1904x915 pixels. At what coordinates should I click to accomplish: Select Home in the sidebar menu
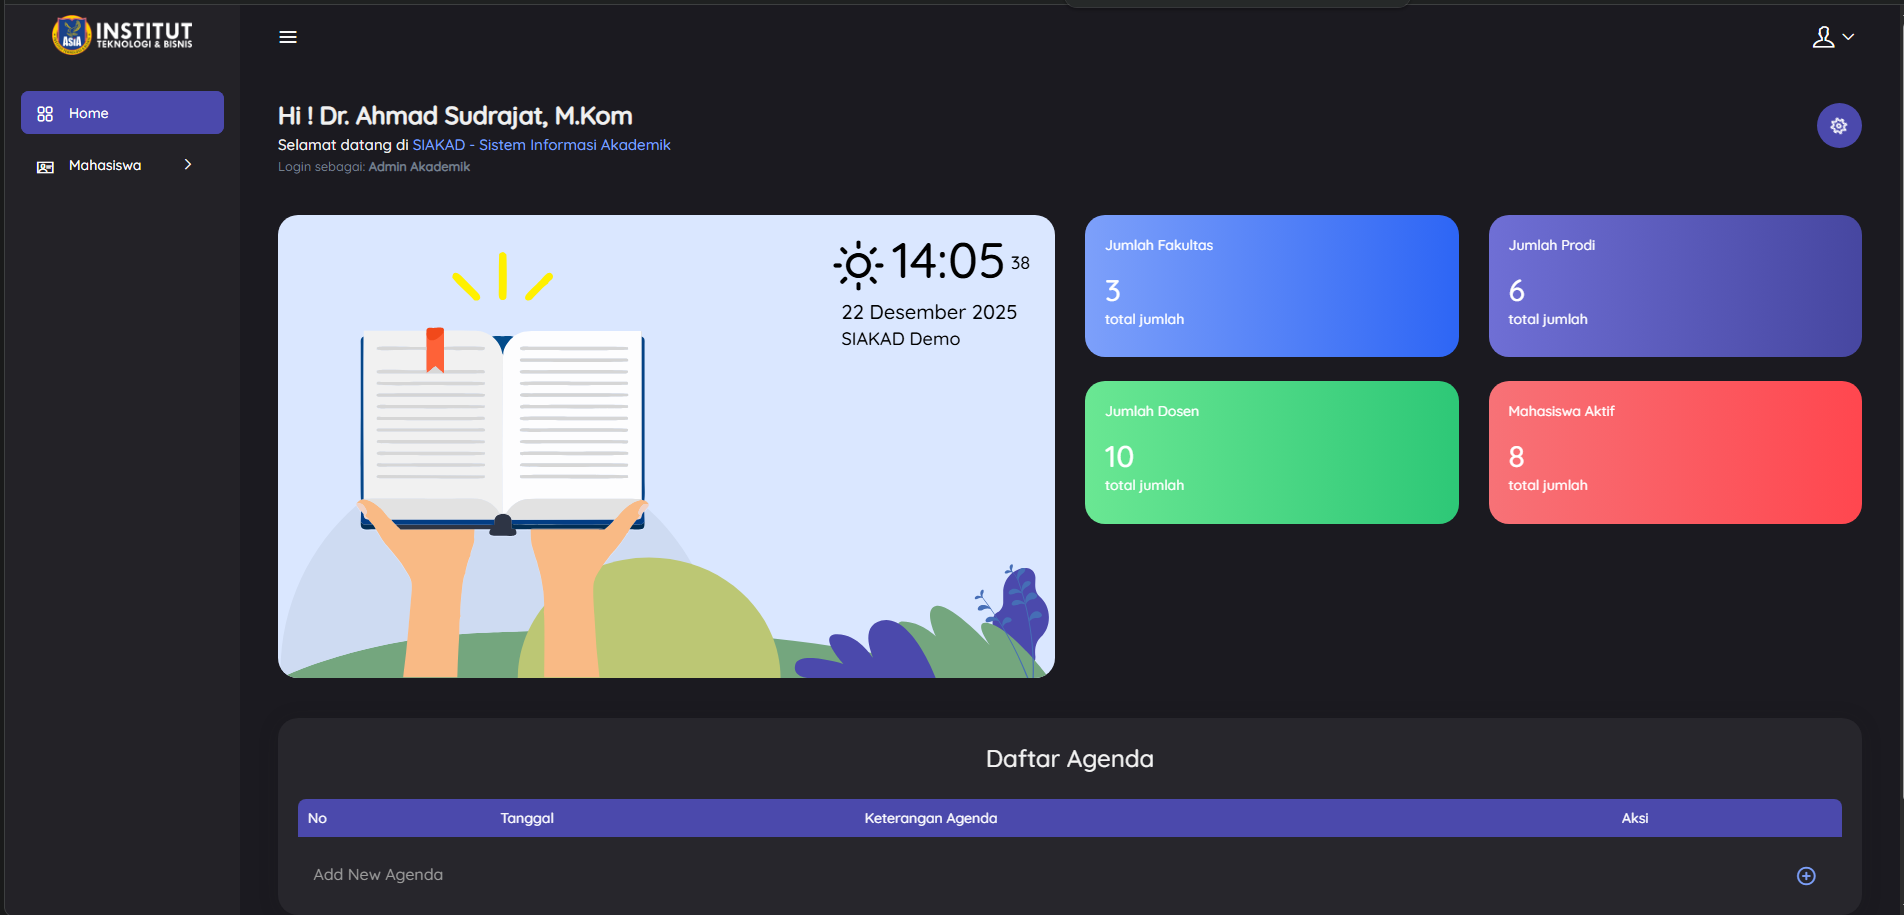click(x=89, y=114)
